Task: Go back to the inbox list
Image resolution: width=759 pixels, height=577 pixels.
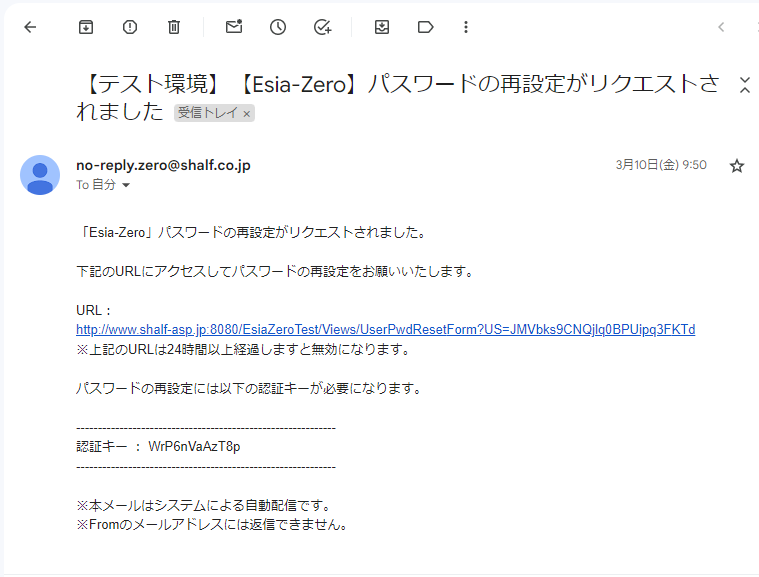Action: tap(30, 27)
